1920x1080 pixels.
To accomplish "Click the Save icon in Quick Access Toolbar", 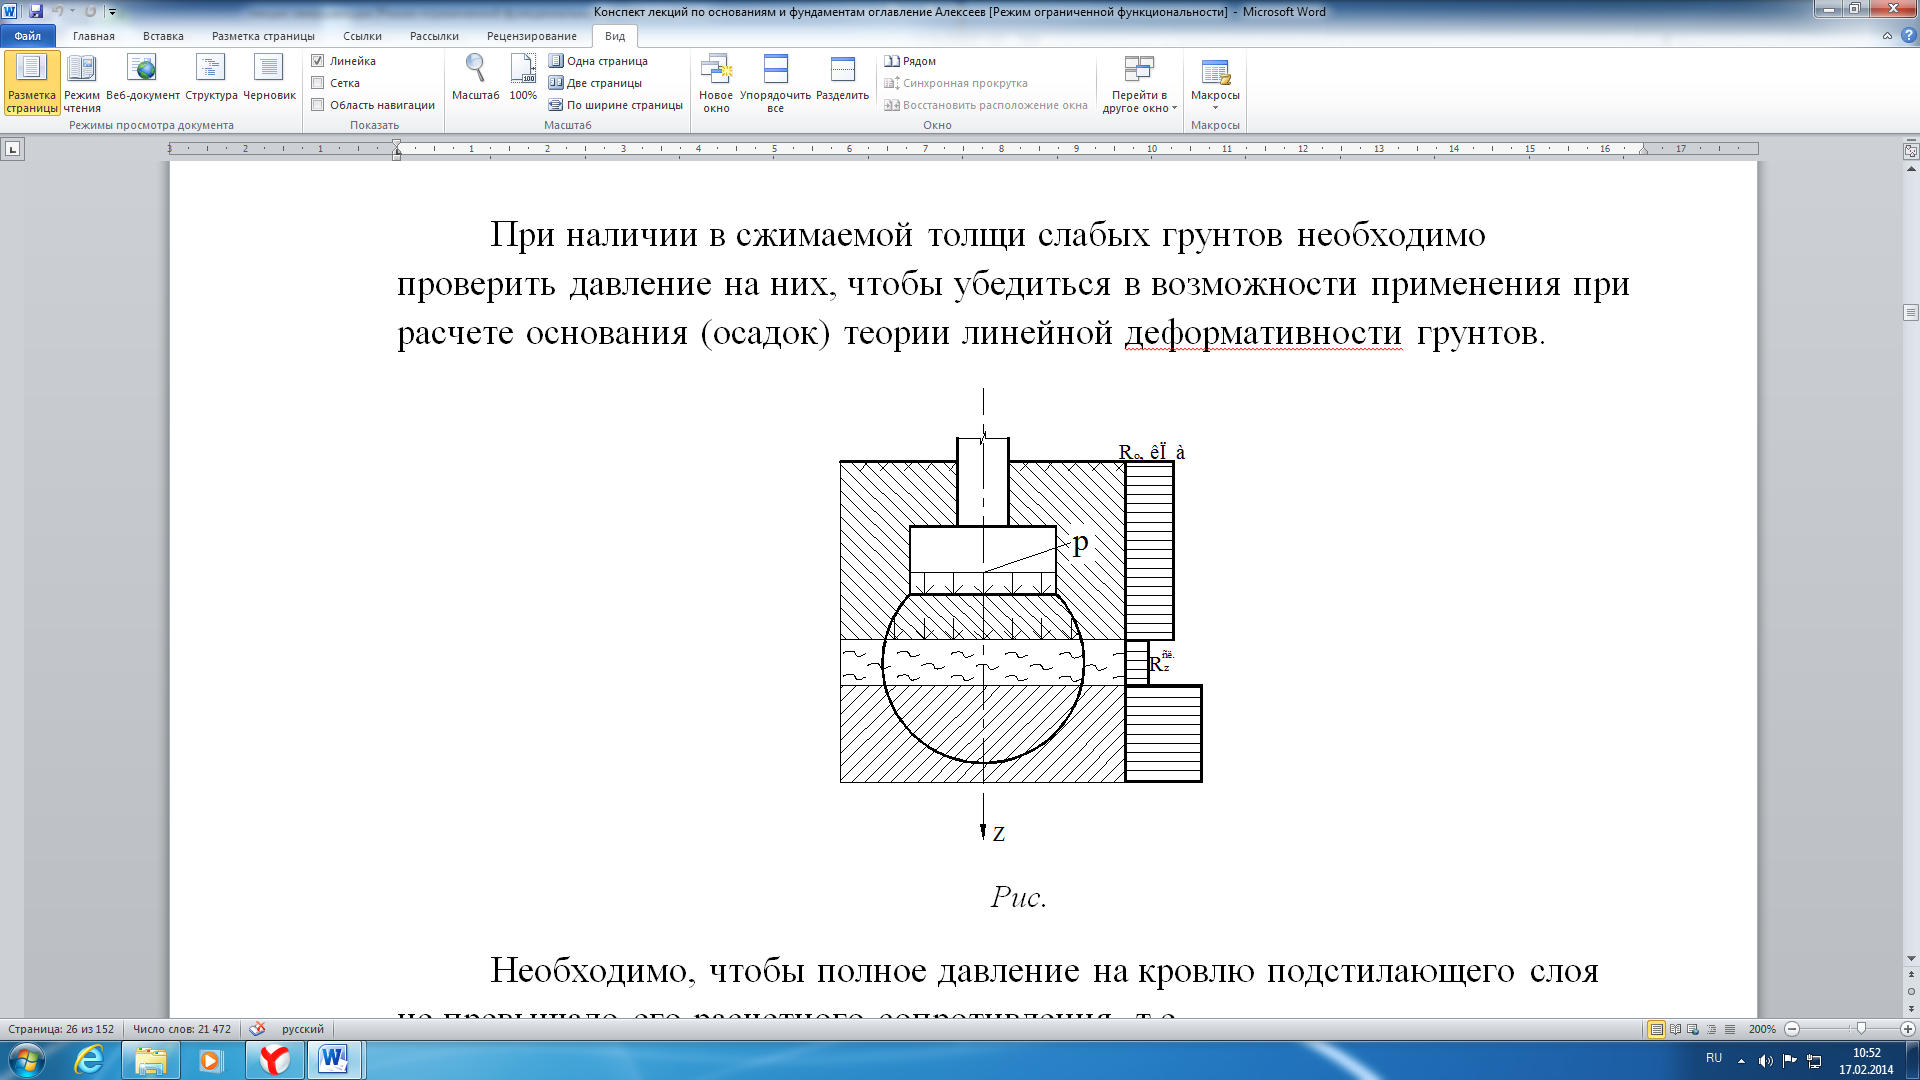I will pos(36,11).
